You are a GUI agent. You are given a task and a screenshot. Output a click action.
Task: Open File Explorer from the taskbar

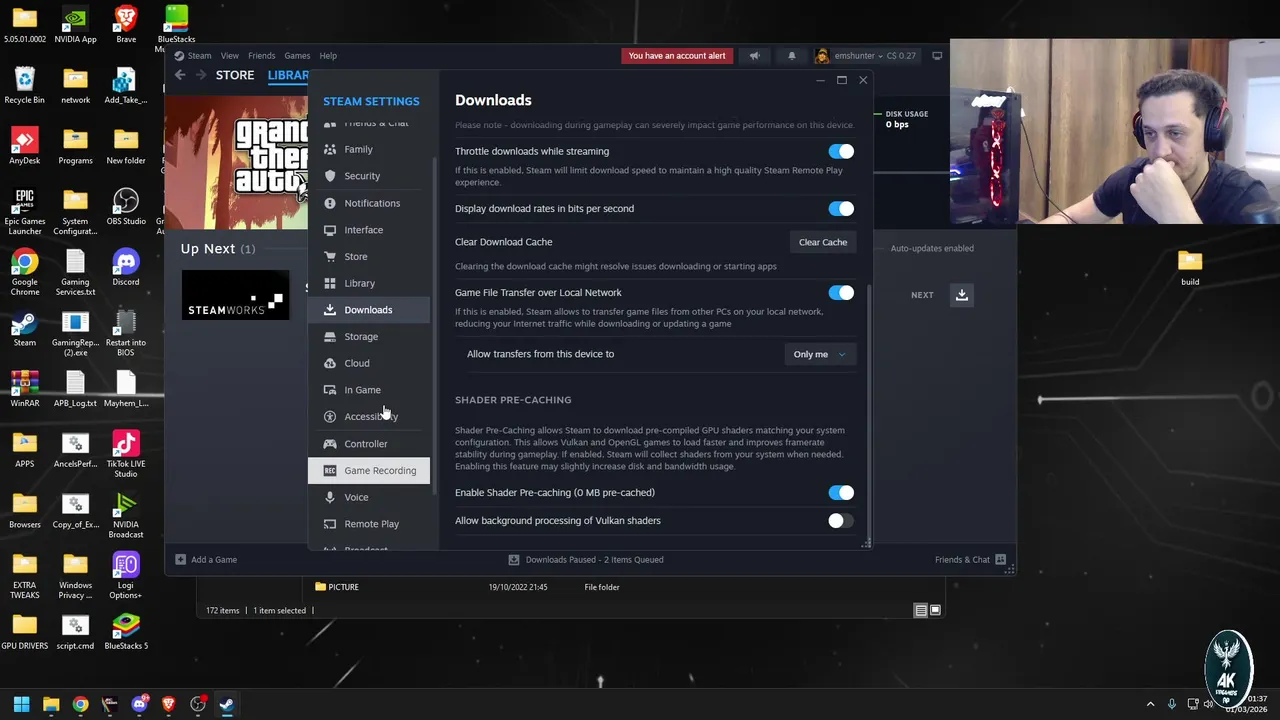(x=51, y=704)
